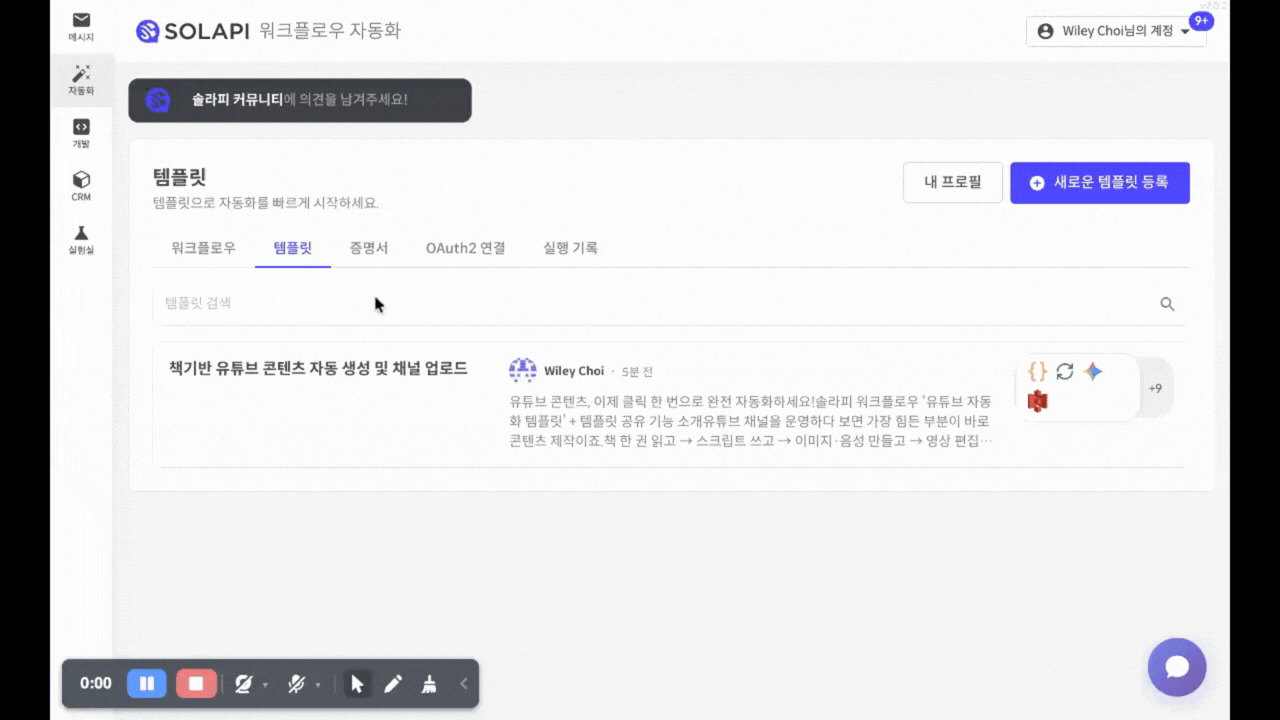Open the 메시지 section in sidebar
Viewport: 1280px width, 720px height.
[81, 27]
